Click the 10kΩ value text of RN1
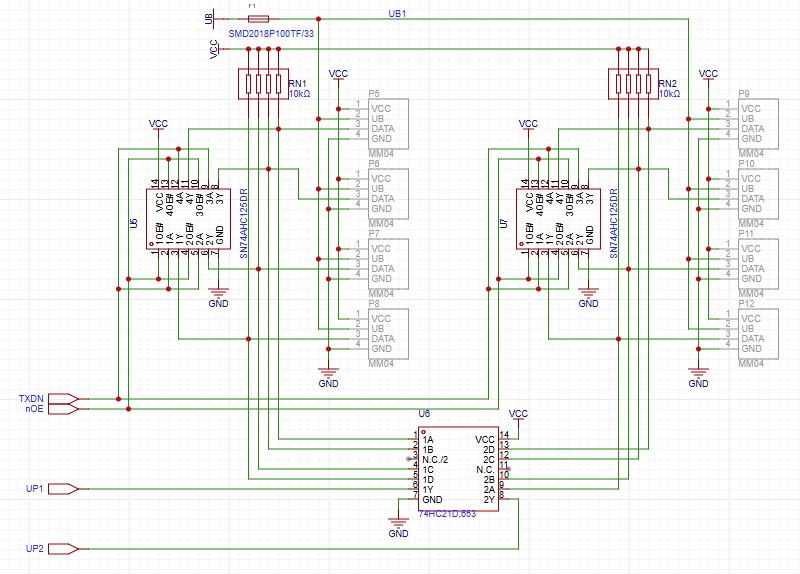The height and width of the screenshot is (574, 800). click(299, 94)
